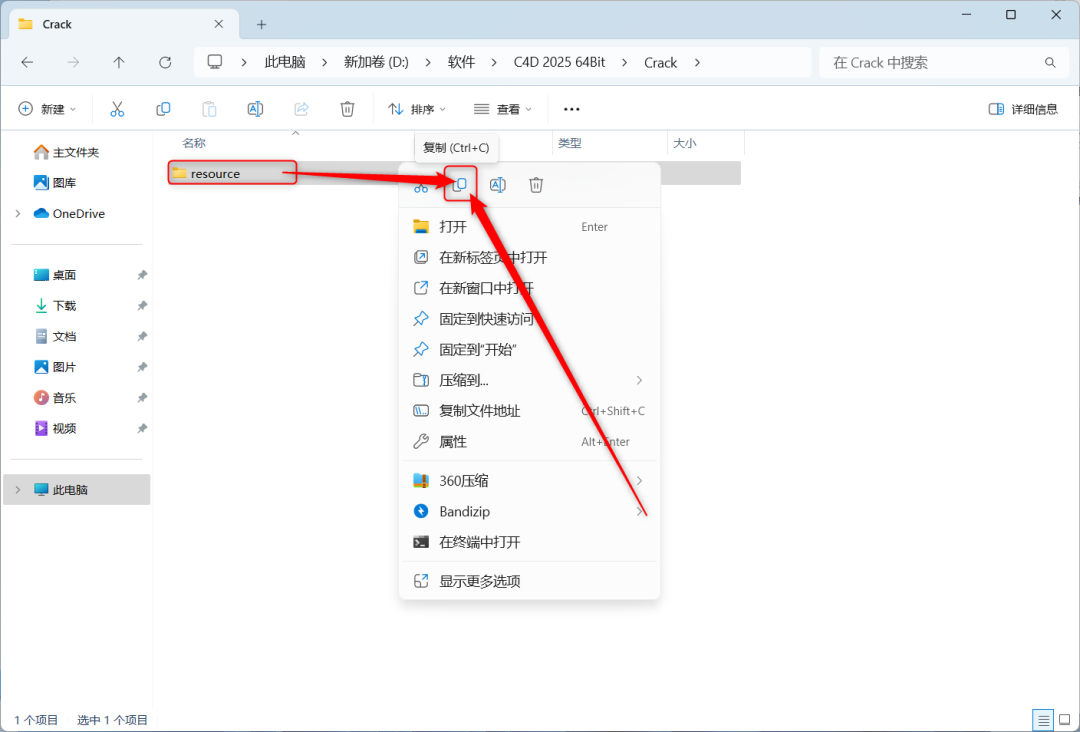1080x732 pixels.
Task: Select 复制文件地址 in context menu
Action: pos(529,411)
